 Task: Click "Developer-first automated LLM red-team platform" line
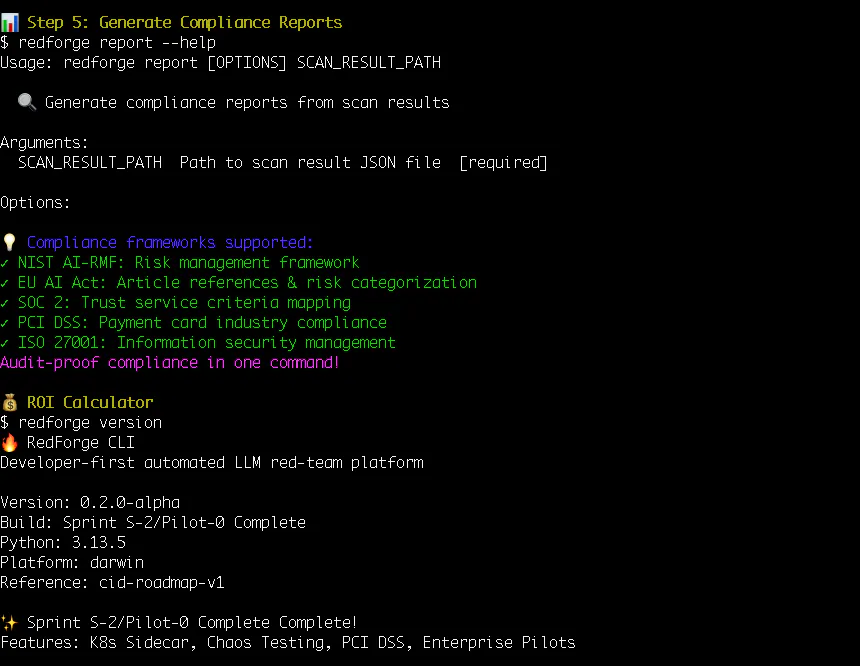coord(212,462)
